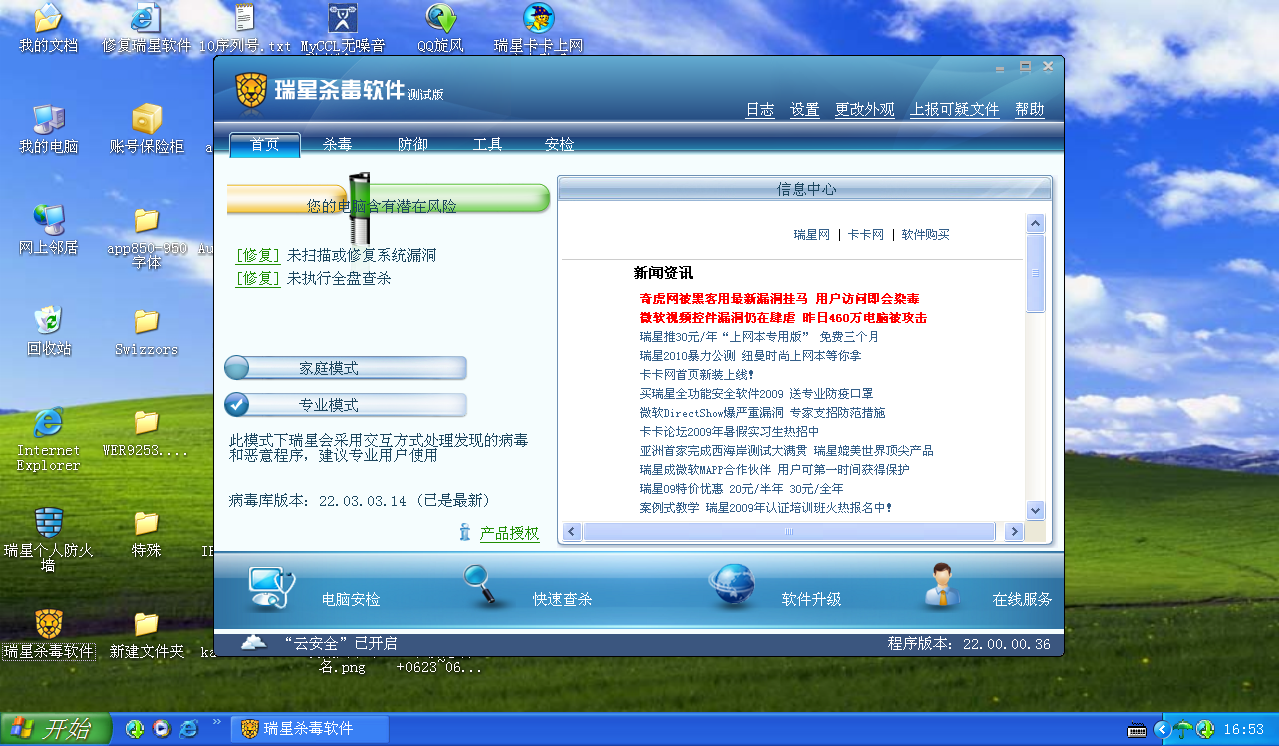This screenshot has width=1279, height=746.
Task: Select 家庭模式 home mode
Action: pyautogui.click(x=345, y=368)
